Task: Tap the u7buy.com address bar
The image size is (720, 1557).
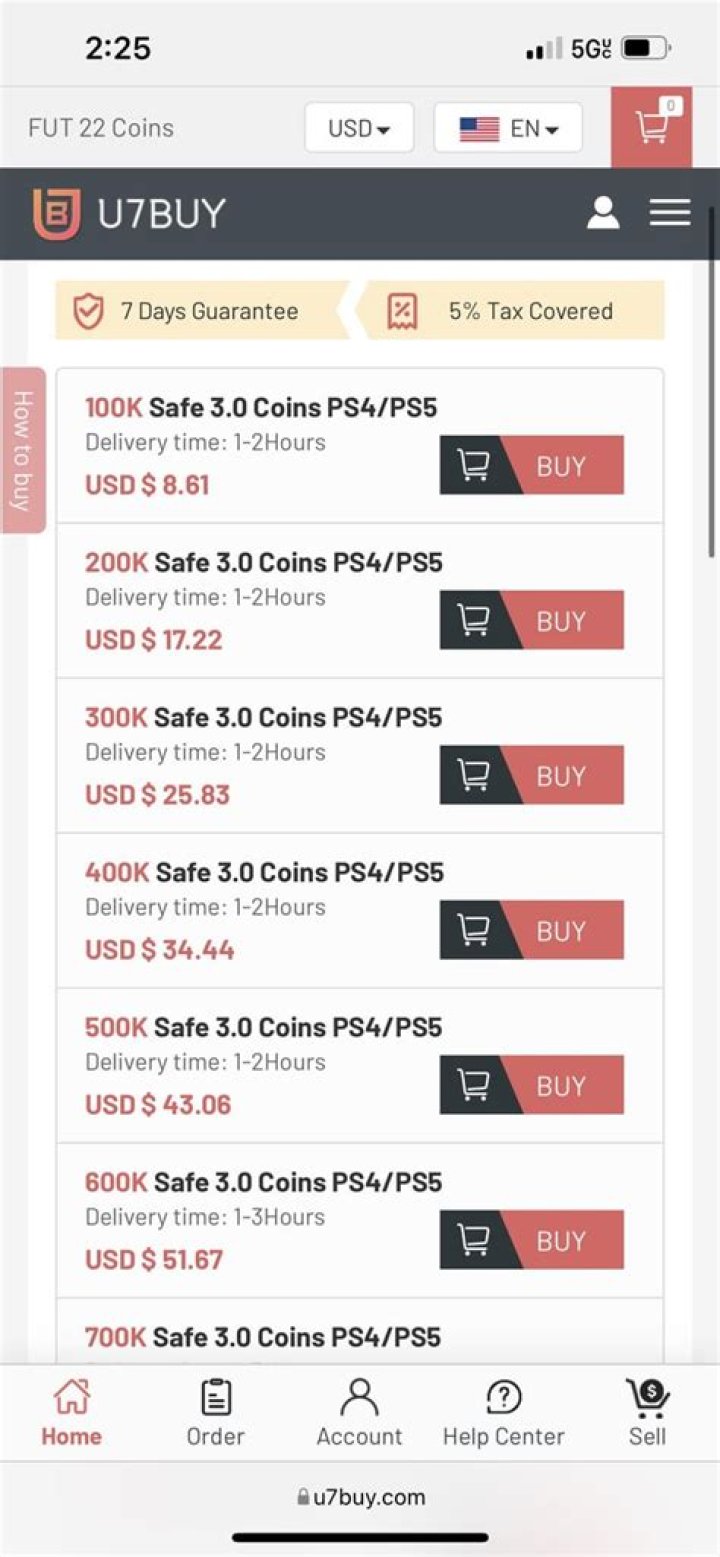Action: click(x=360, y=1497)
